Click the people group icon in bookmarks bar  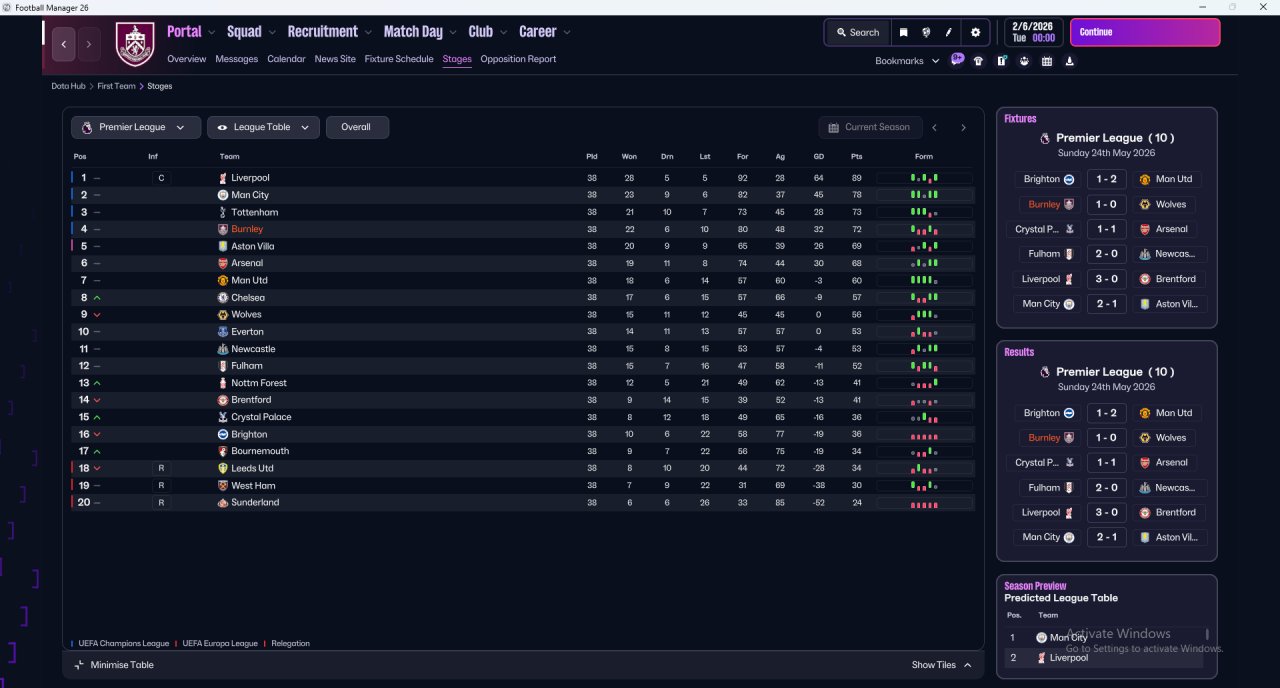click(x=1024, y=61)
